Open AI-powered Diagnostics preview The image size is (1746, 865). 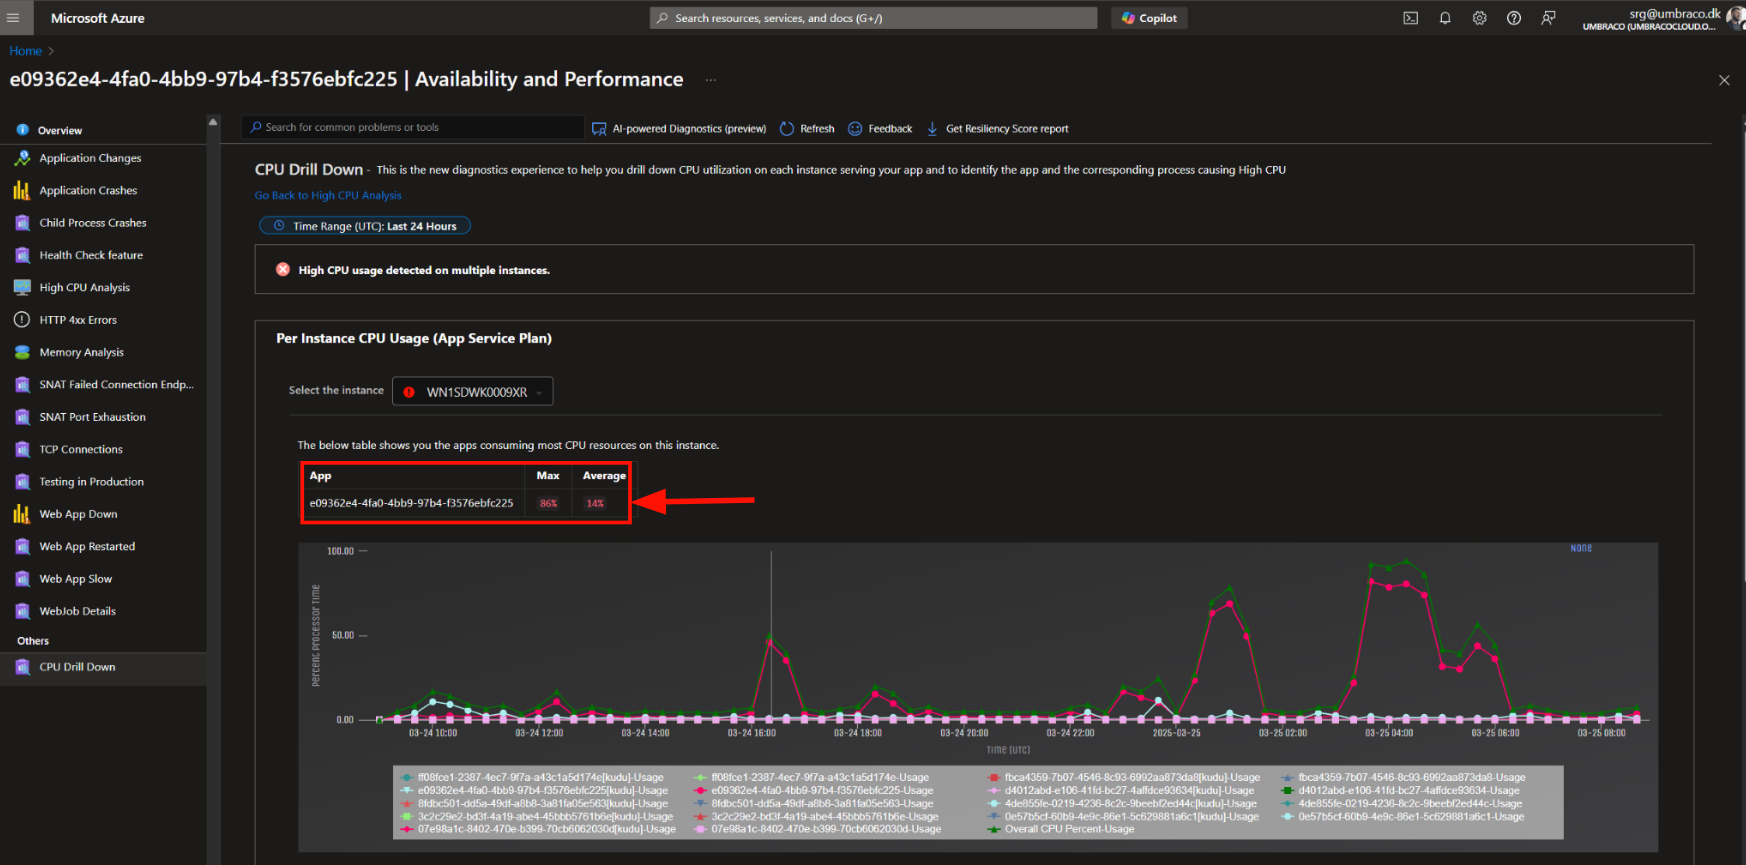(x=679, y=129)
